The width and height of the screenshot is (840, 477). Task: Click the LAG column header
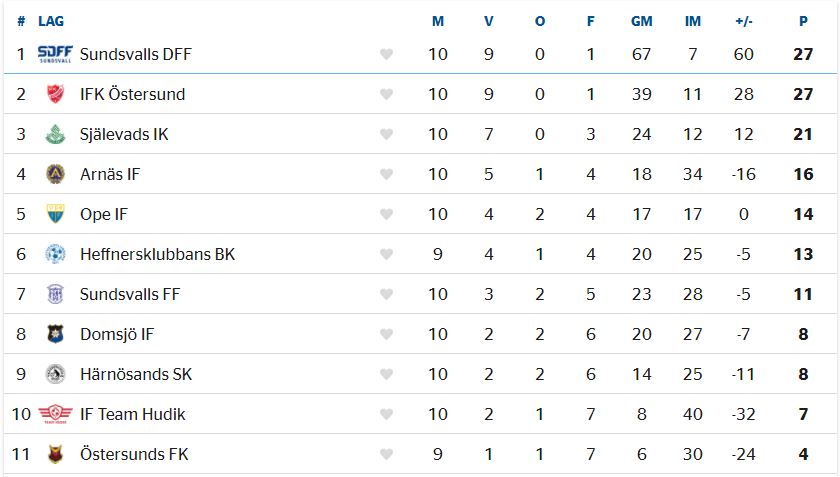pyautogui.click(x=51, y=21)
